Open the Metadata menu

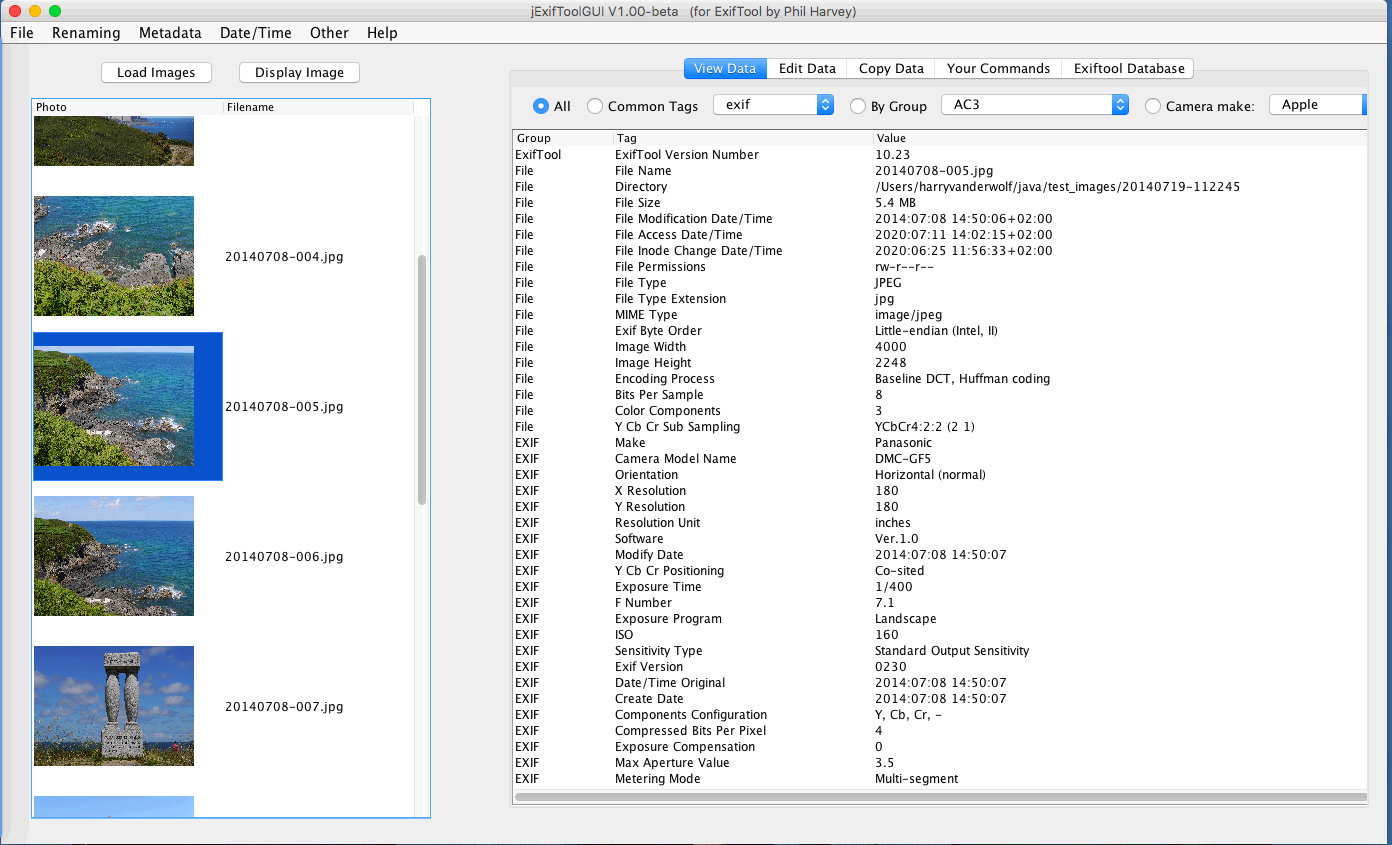pyautogui.click(x=170, y=32)
